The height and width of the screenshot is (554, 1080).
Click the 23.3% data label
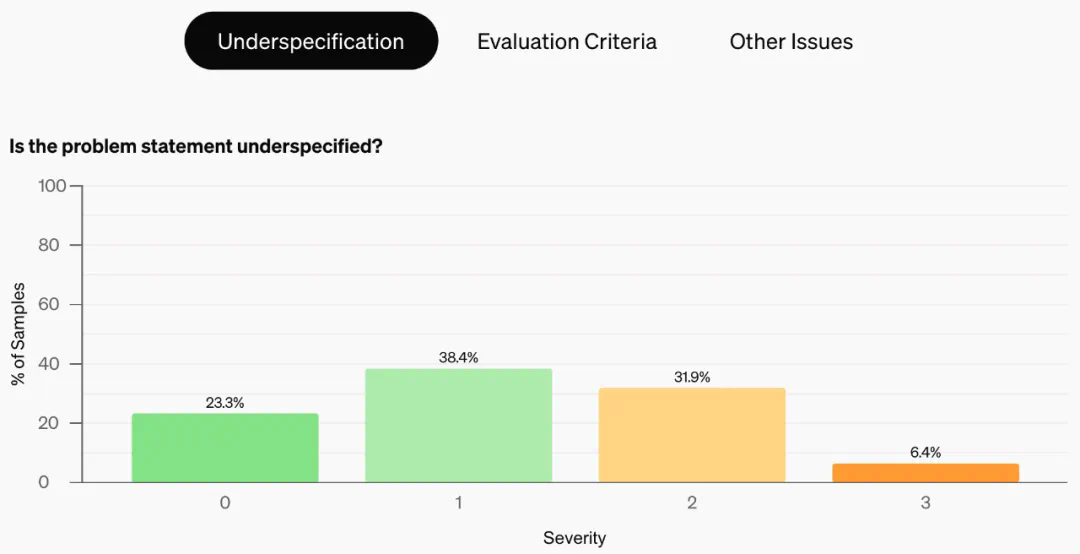[x=225, y=403]
